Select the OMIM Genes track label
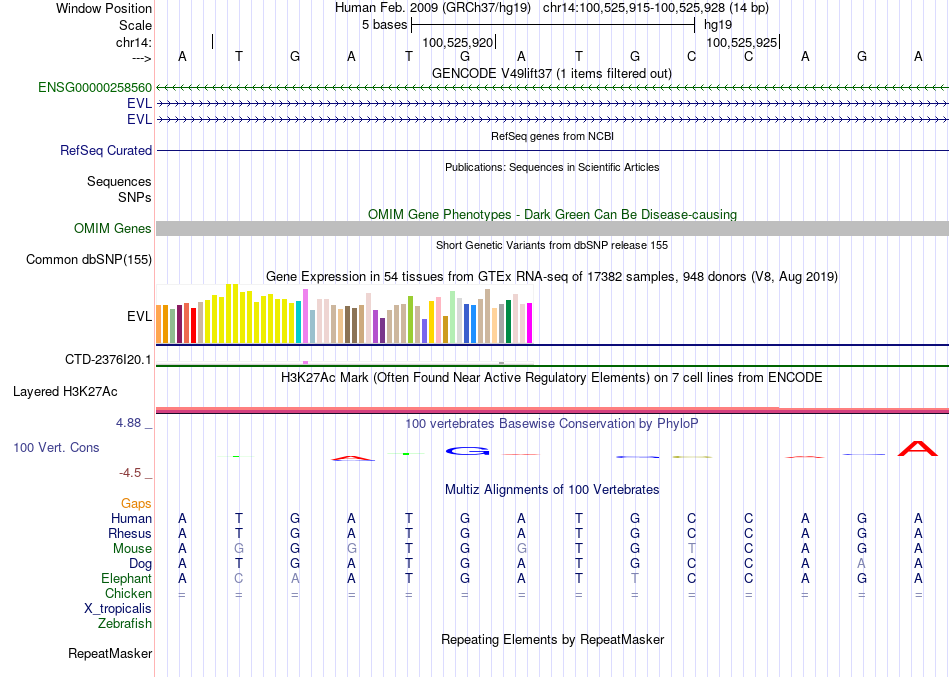Viewport: 950px width, 677px height. [x=113, y=228]
